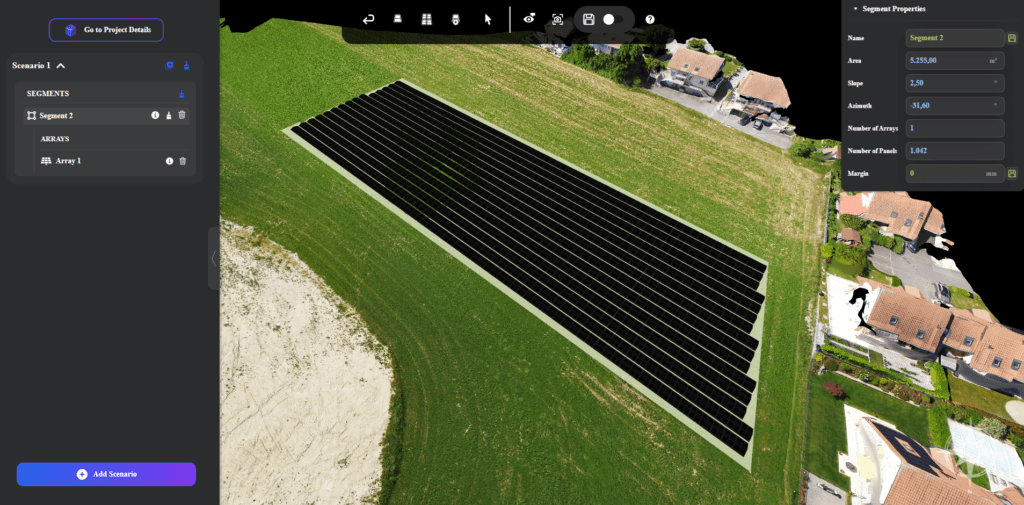Screen dimensions: 1024x505
Task: Collapse the sidebar using the edge handle
Action: point(214,259)
